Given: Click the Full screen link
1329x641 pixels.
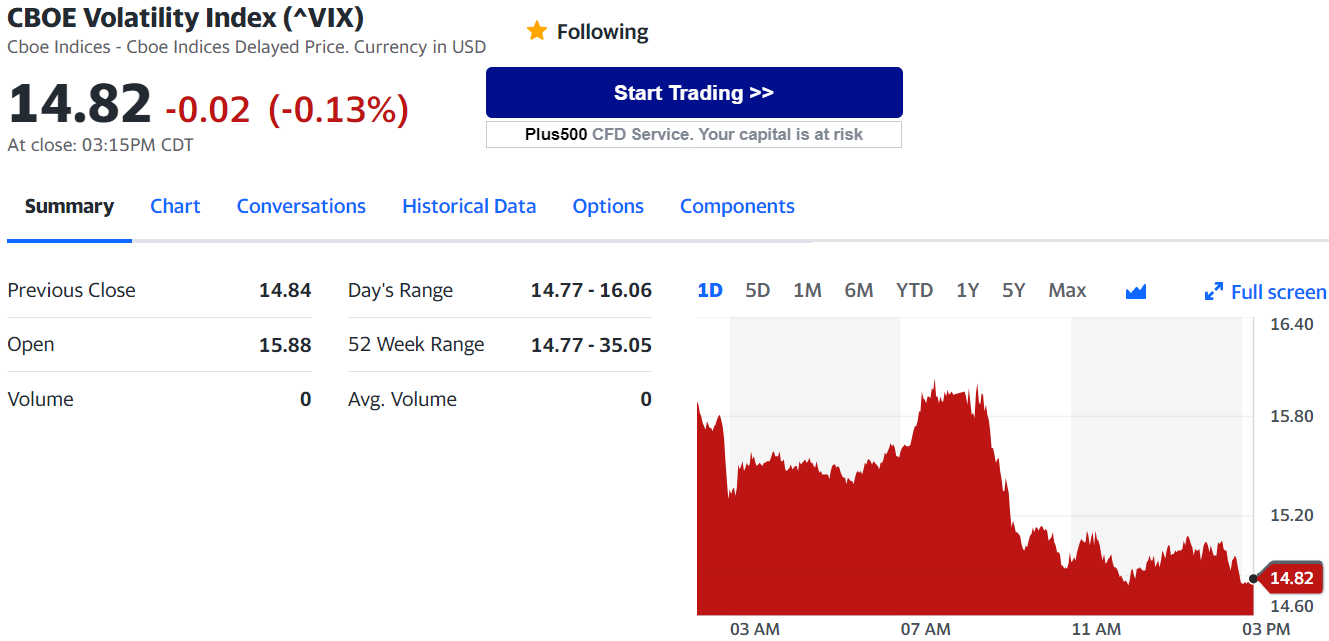Looking at the screenshot, I should [1278, 292].
